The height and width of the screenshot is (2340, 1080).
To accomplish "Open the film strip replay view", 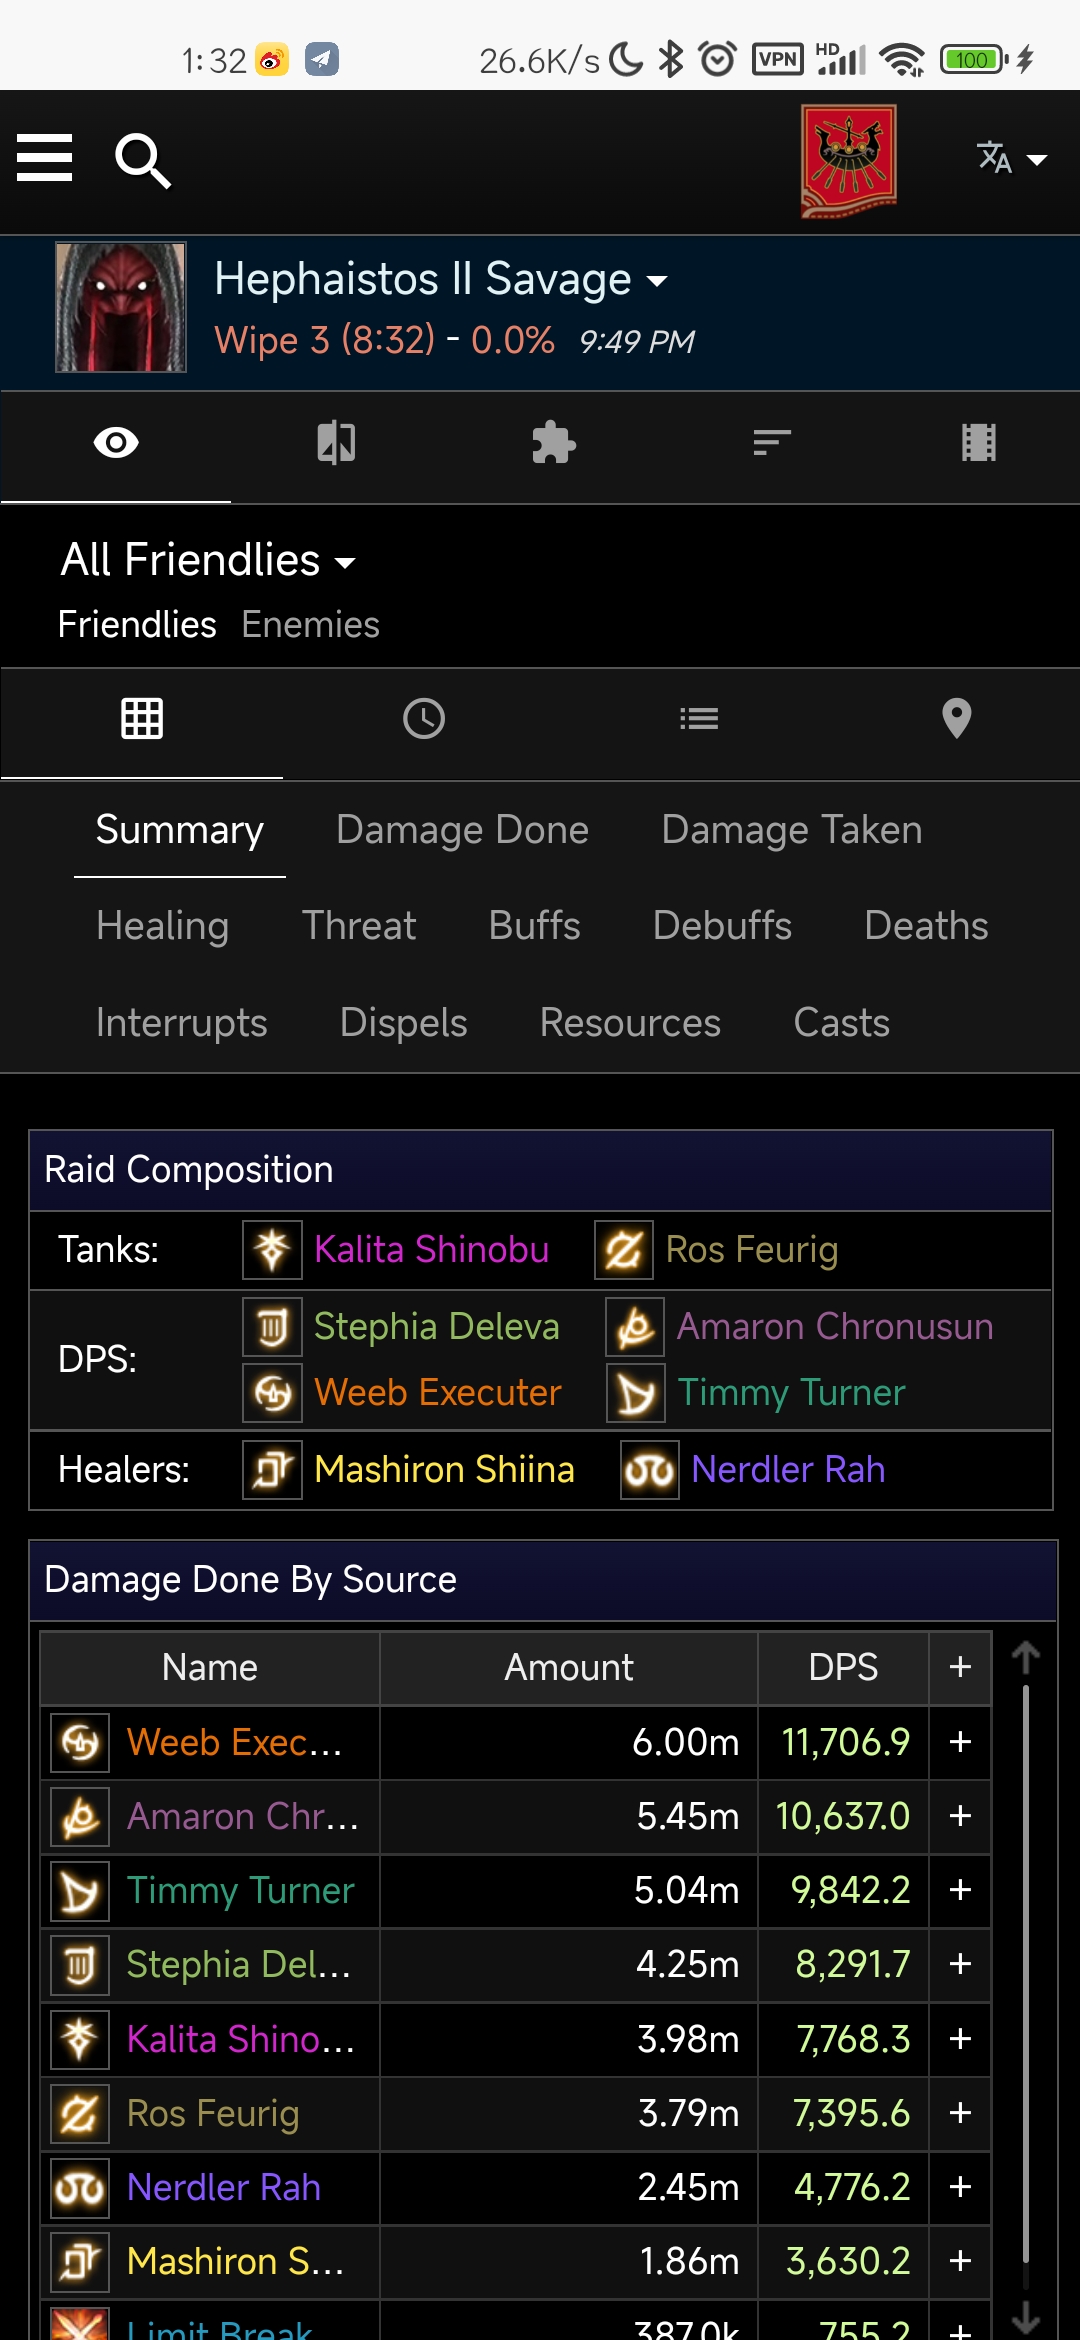I will coord(978,443).
